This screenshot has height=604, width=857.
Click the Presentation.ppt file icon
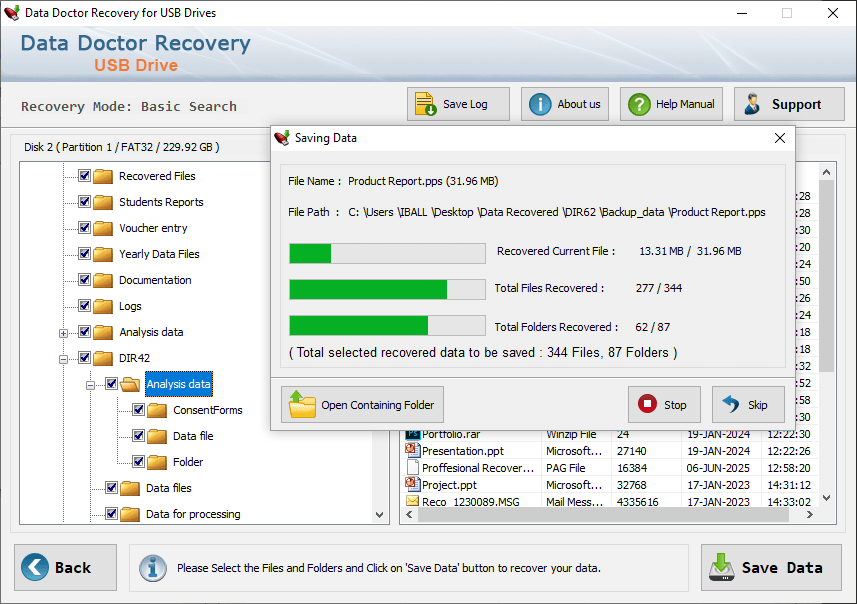[412, 450]
